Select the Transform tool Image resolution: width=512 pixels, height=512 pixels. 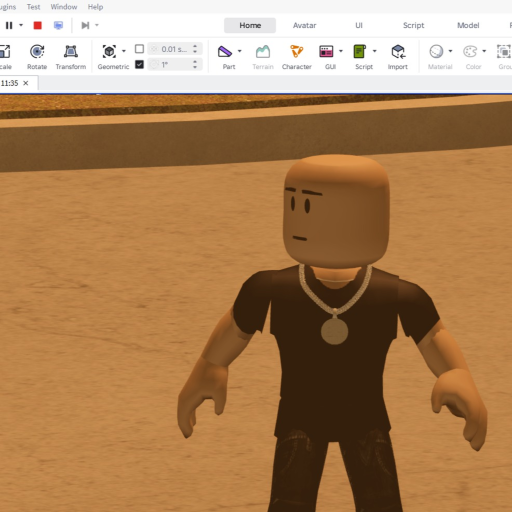click(71, 57)
